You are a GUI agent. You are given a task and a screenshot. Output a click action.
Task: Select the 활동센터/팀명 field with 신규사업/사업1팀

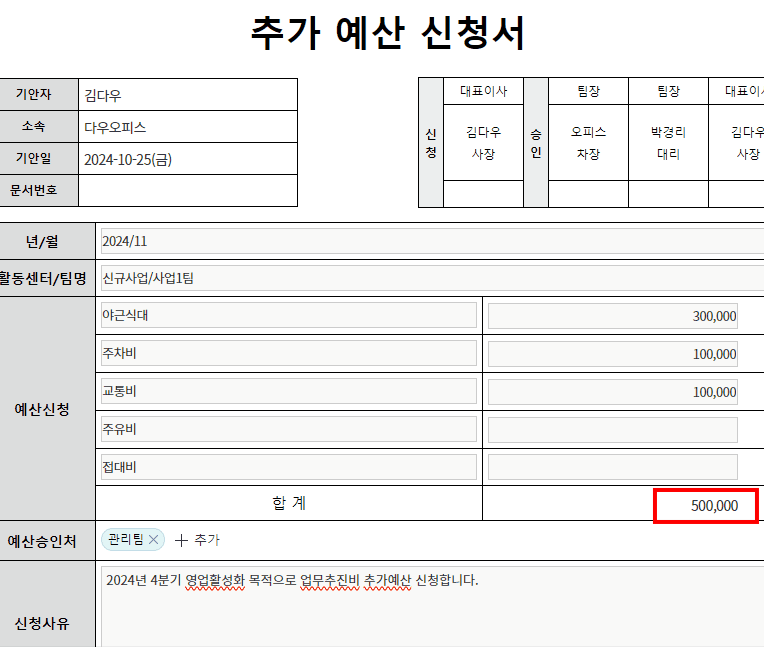[430, 278]
